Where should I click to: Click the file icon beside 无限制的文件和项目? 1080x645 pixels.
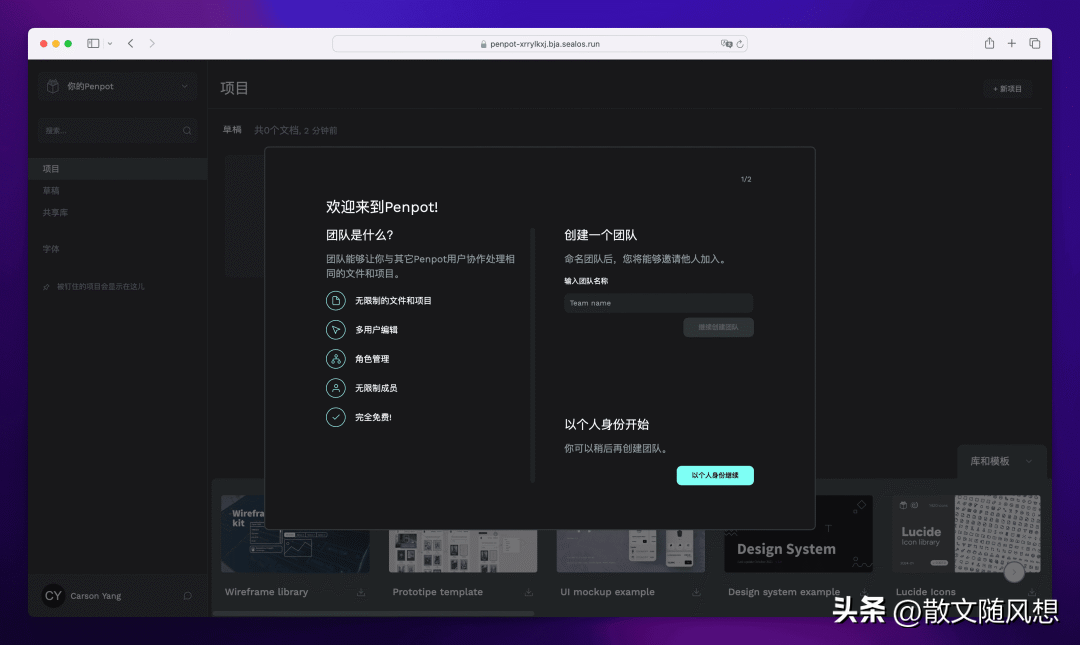click(335, 300)
